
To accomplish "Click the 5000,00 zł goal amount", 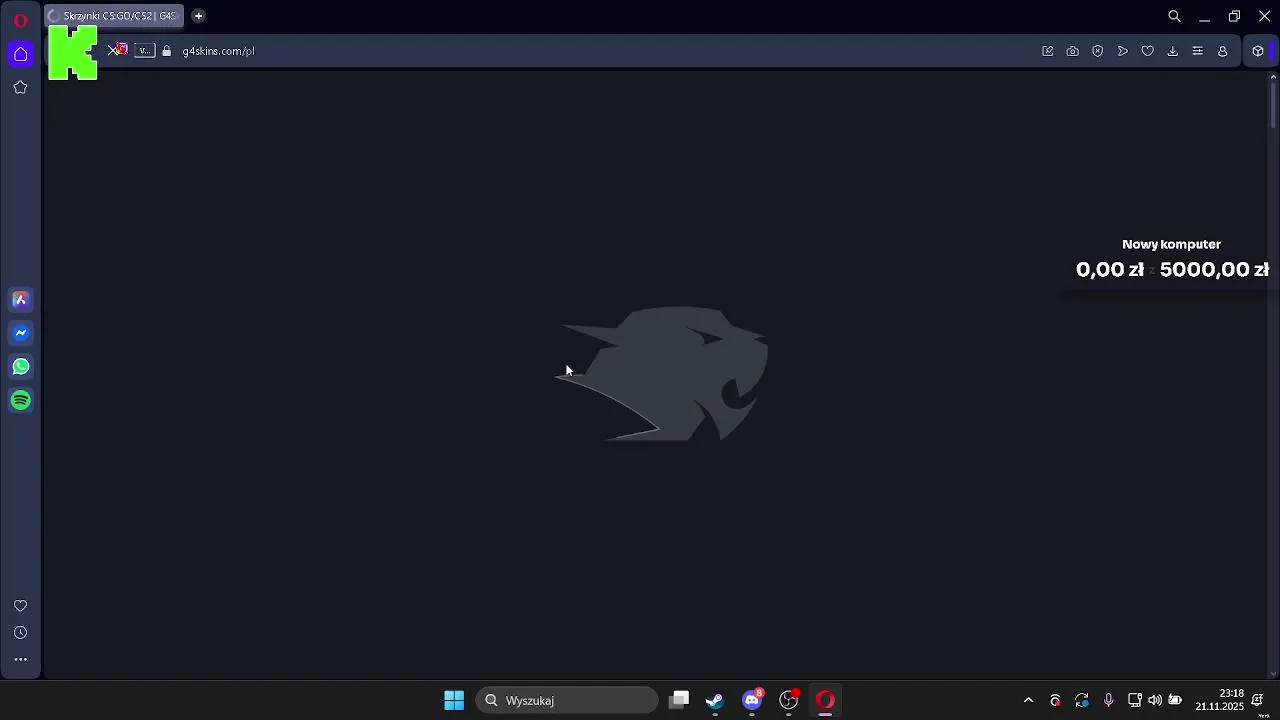I will (1214, 269).
